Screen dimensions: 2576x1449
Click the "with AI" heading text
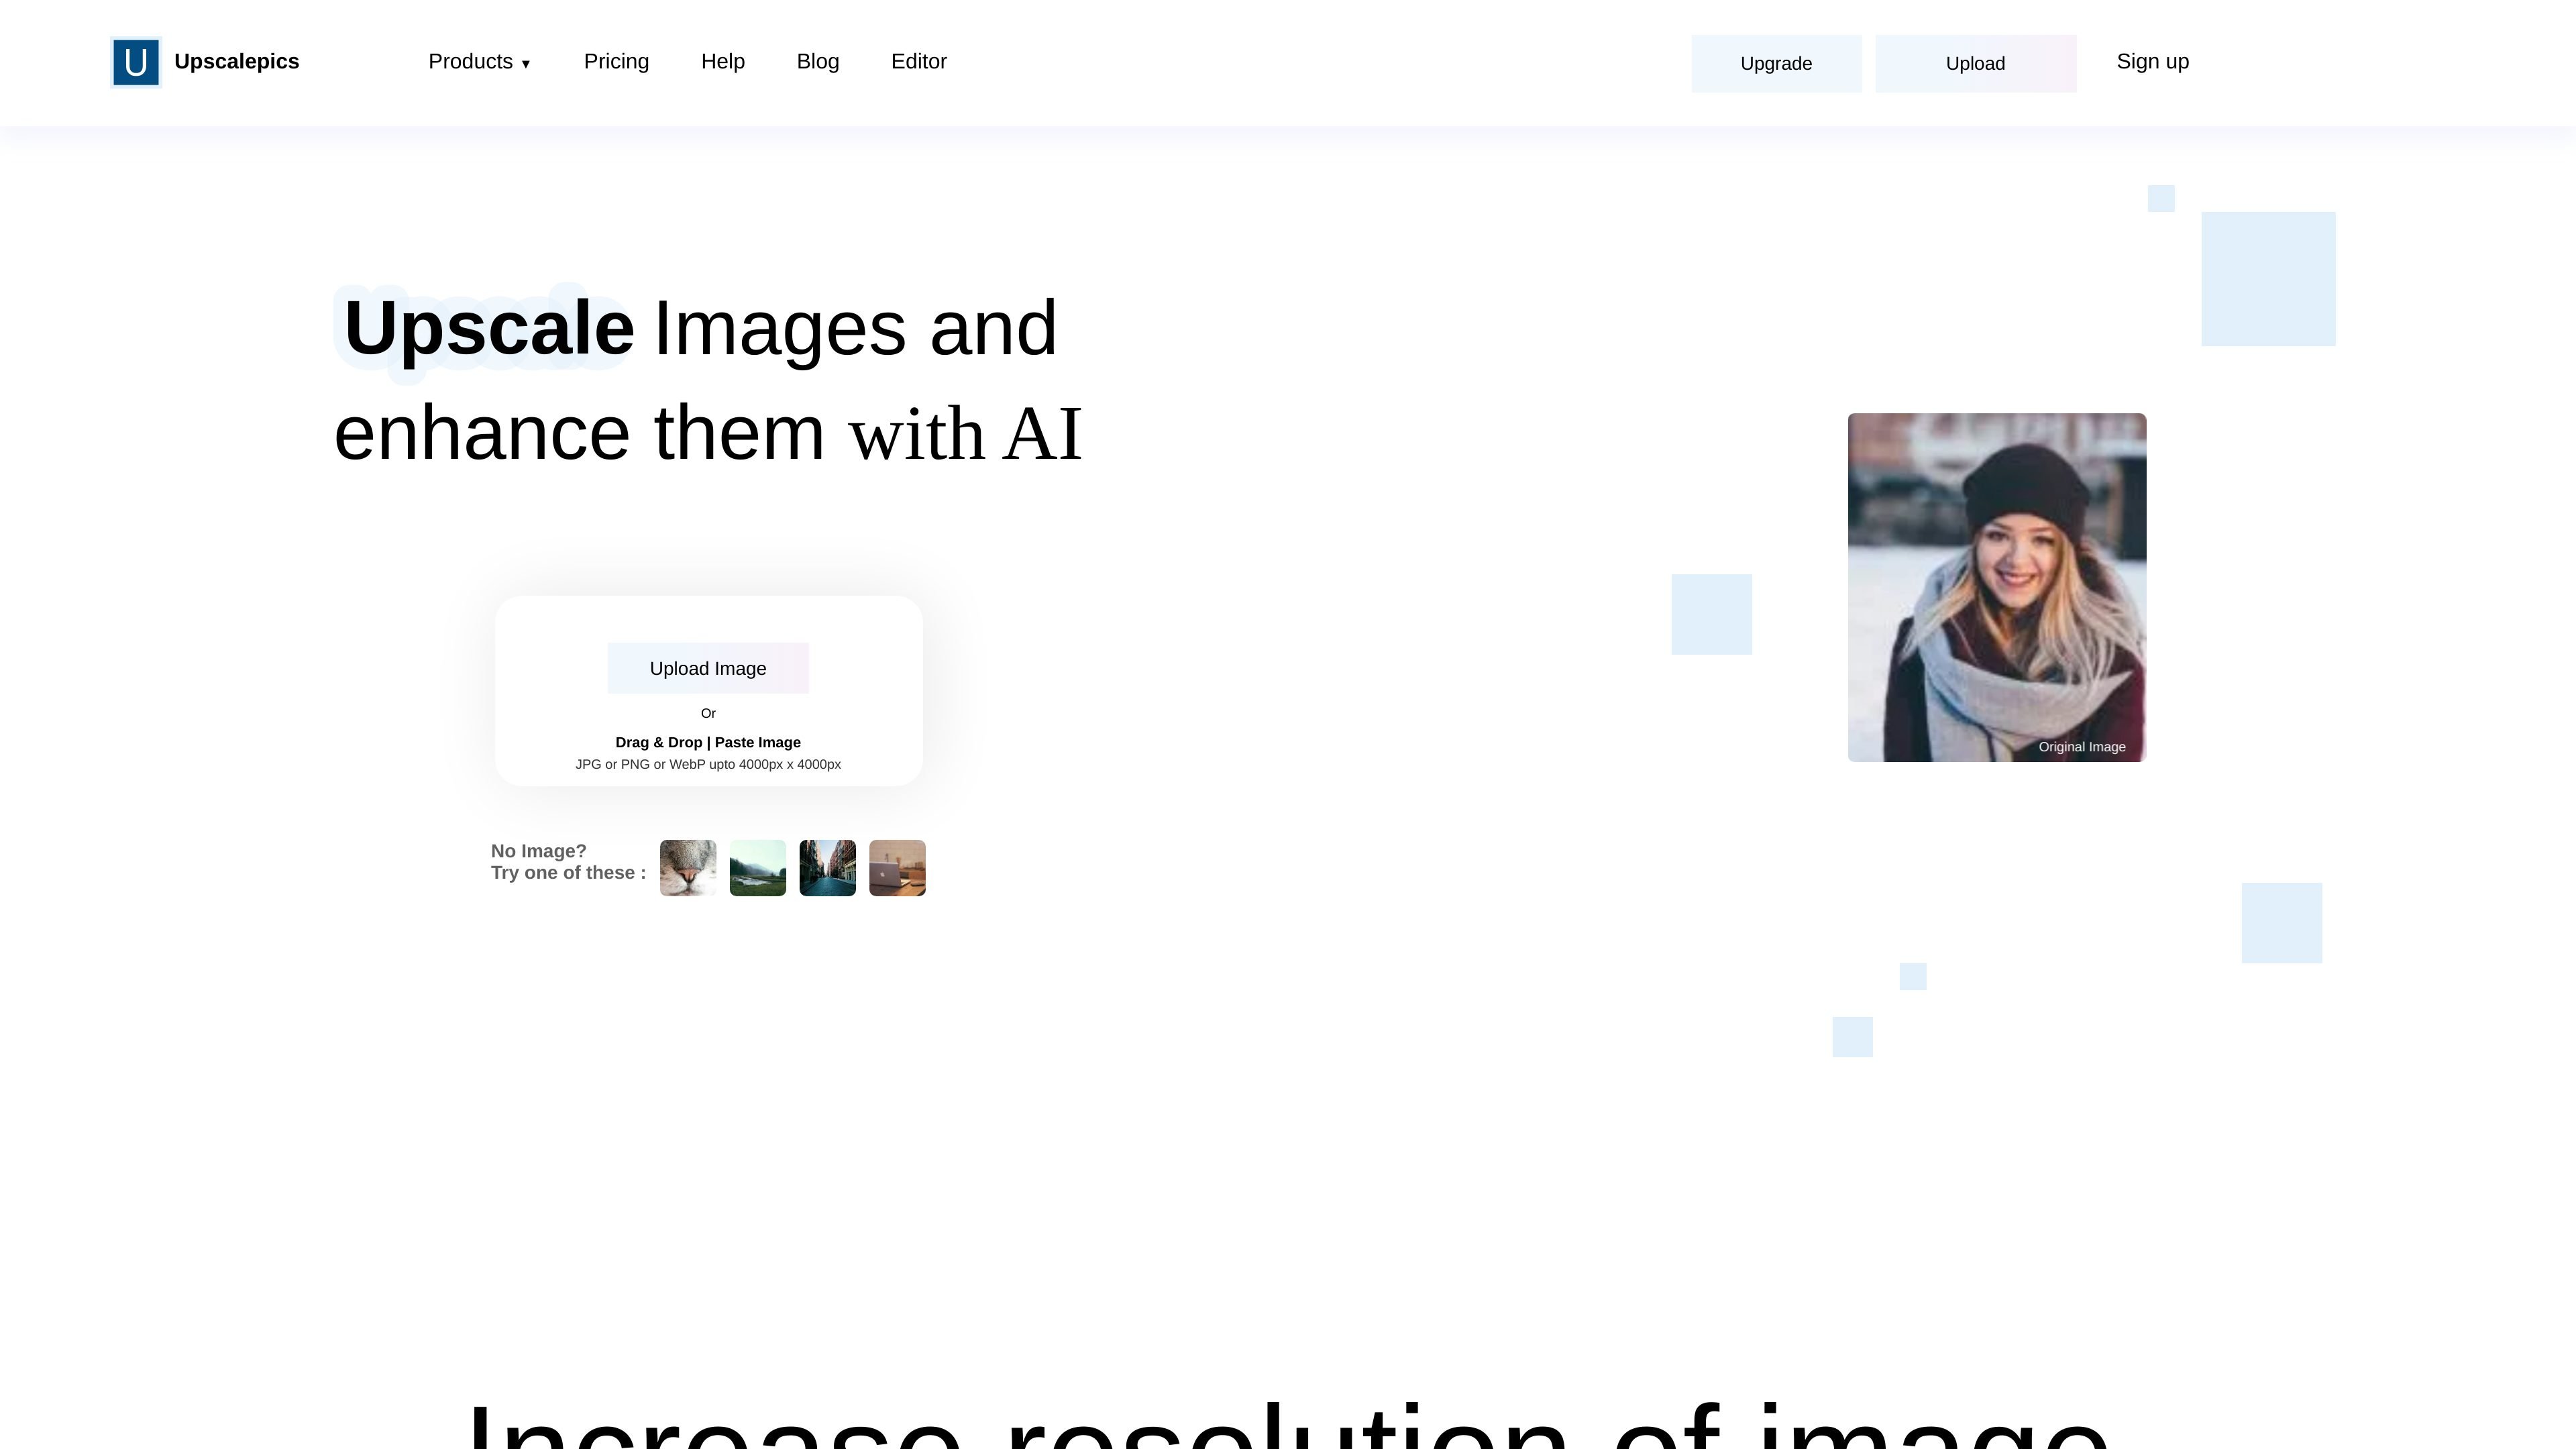point(966,434)
